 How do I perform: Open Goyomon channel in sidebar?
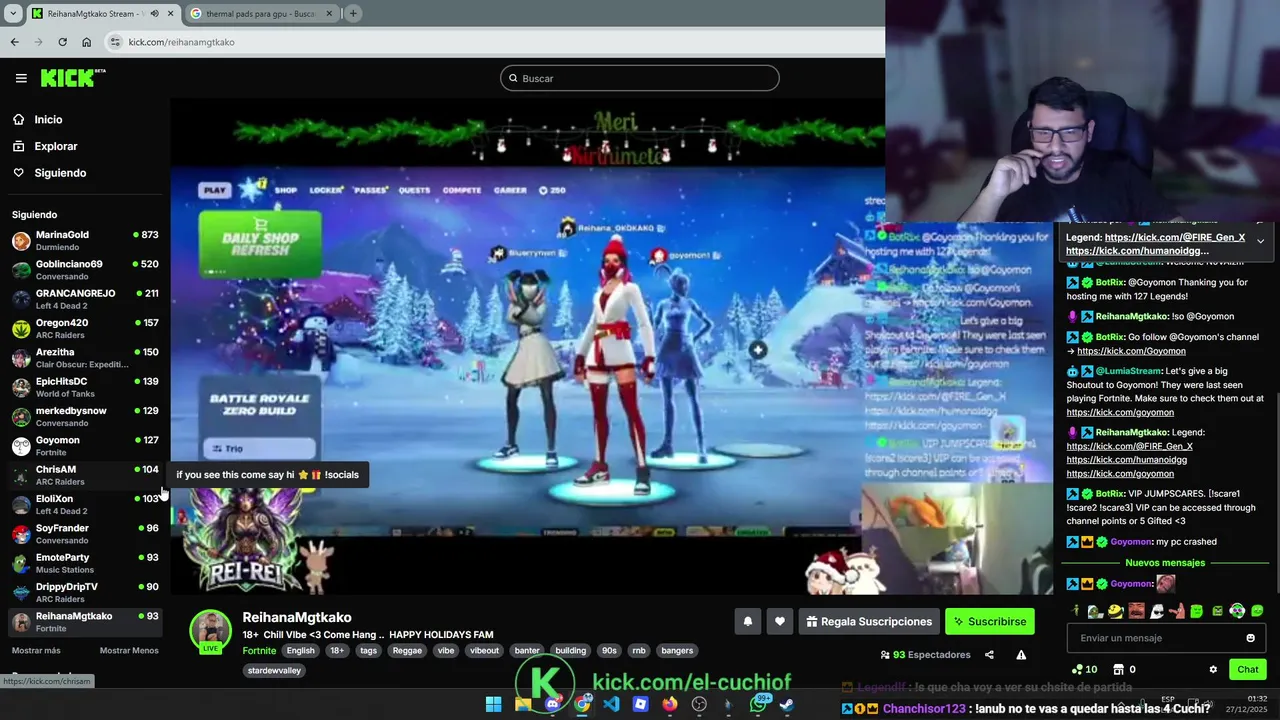pos(85,446)
